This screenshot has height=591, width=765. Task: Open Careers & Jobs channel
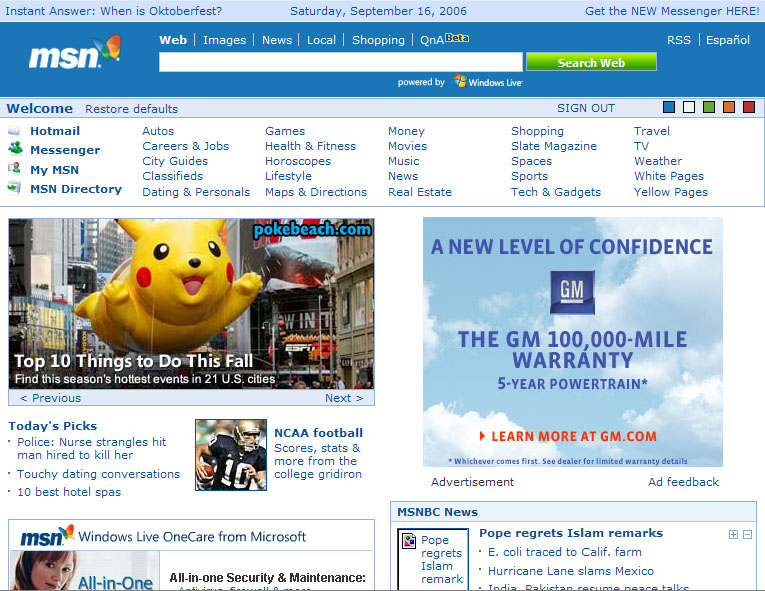[185, 146]
